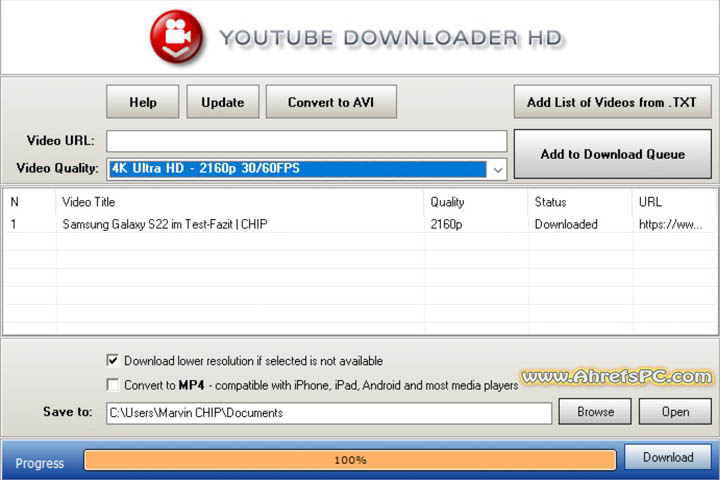Enable Convert to MP4 checkbox
Viewport: 720px width, 480px height.
[x=112, y=384]
